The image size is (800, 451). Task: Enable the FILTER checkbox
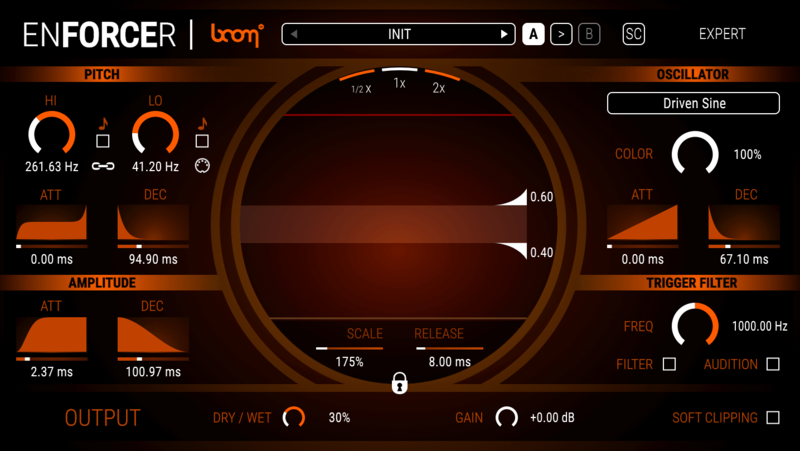669,364
